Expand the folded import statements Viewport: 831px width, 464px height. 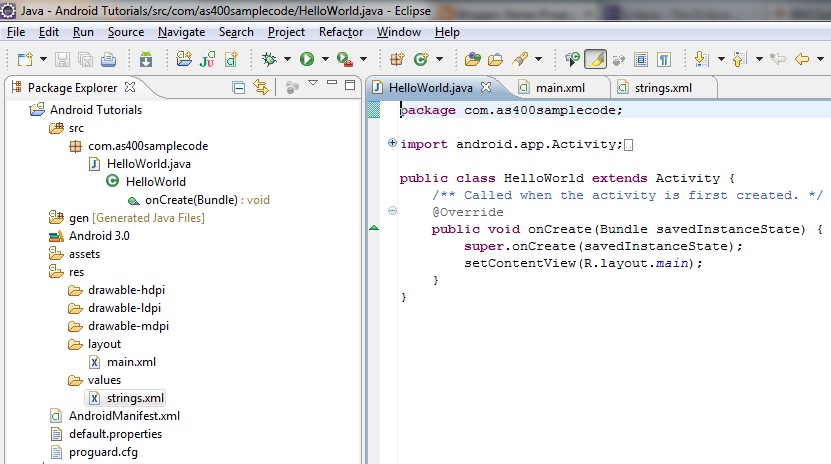pos(392,142)
